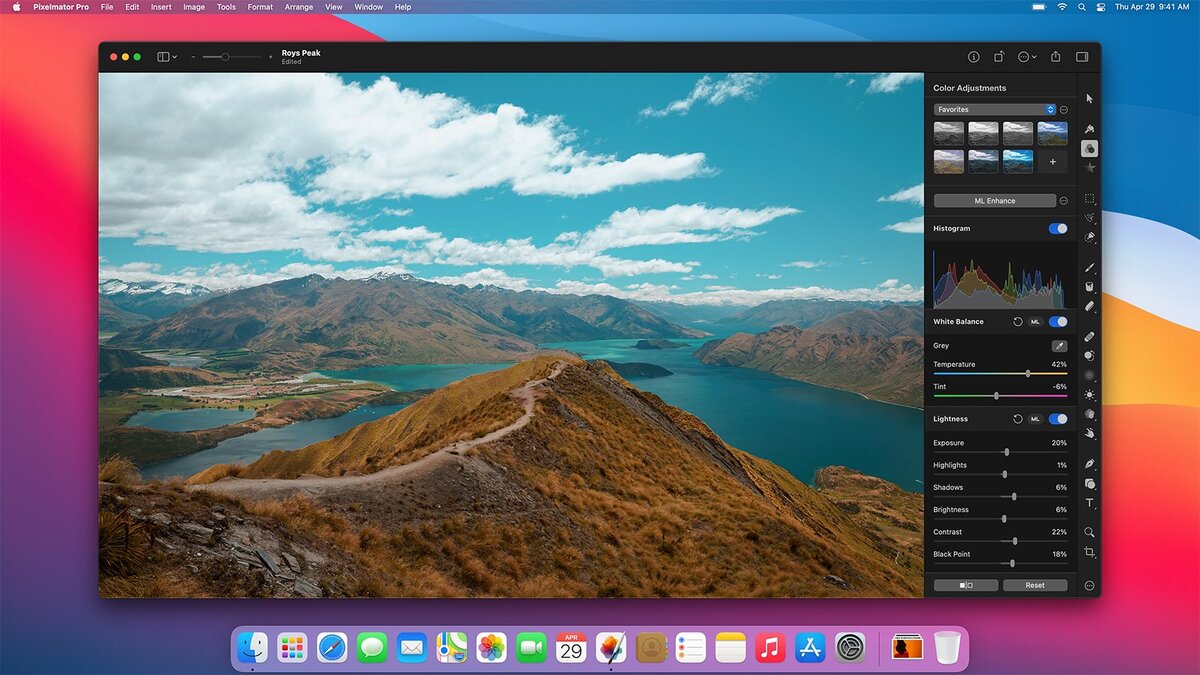
Task: Select the Pen tool
Action: tap(1089, 464)
